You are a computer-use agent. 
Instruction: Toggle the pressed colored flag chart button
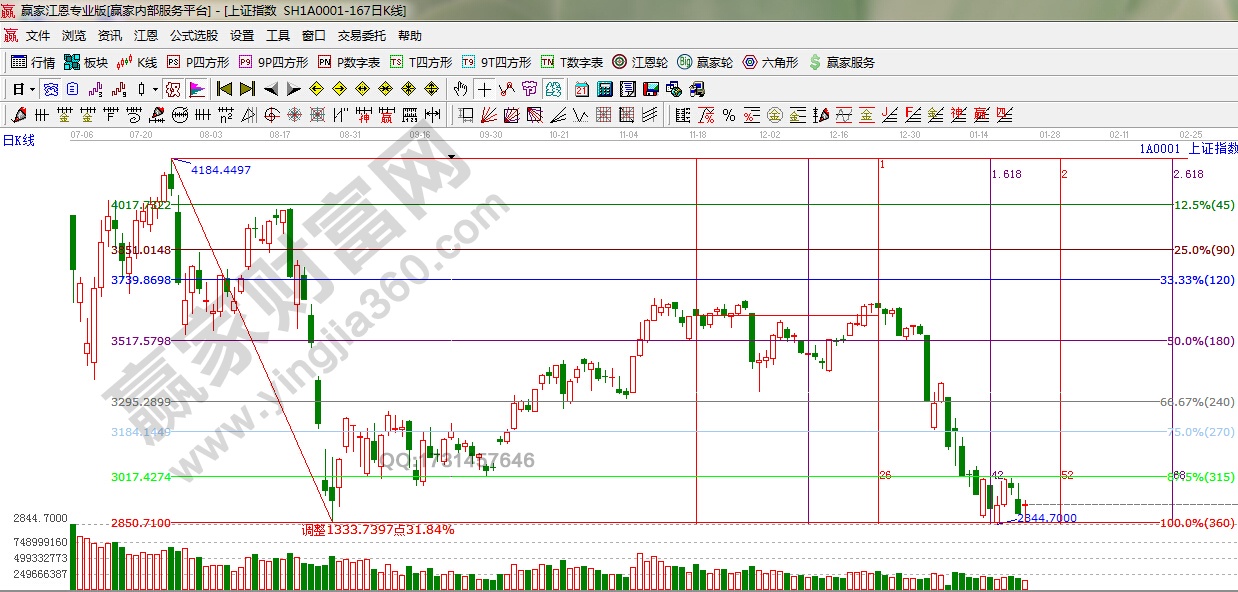click(196, 89)
